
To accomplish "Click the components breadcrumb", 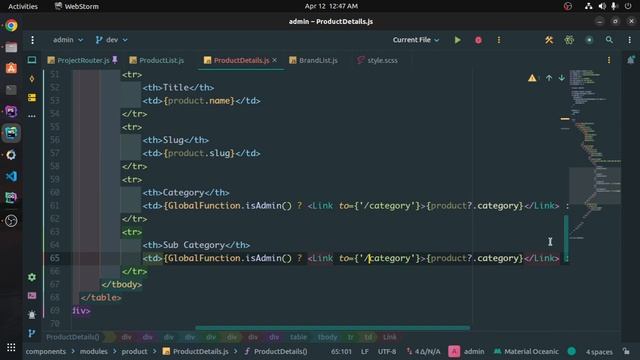I will click(x=46, y=351).
